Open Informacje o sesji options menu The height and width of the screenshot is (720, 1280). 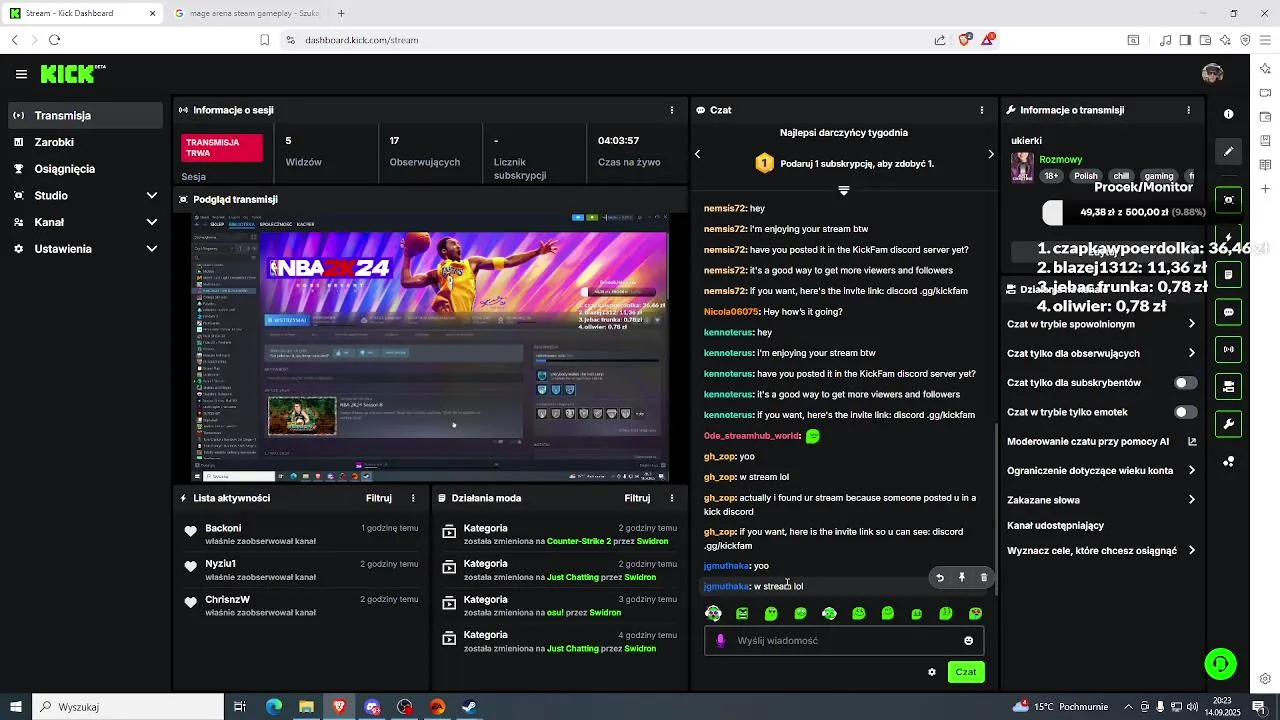click(x=672, y=110)
